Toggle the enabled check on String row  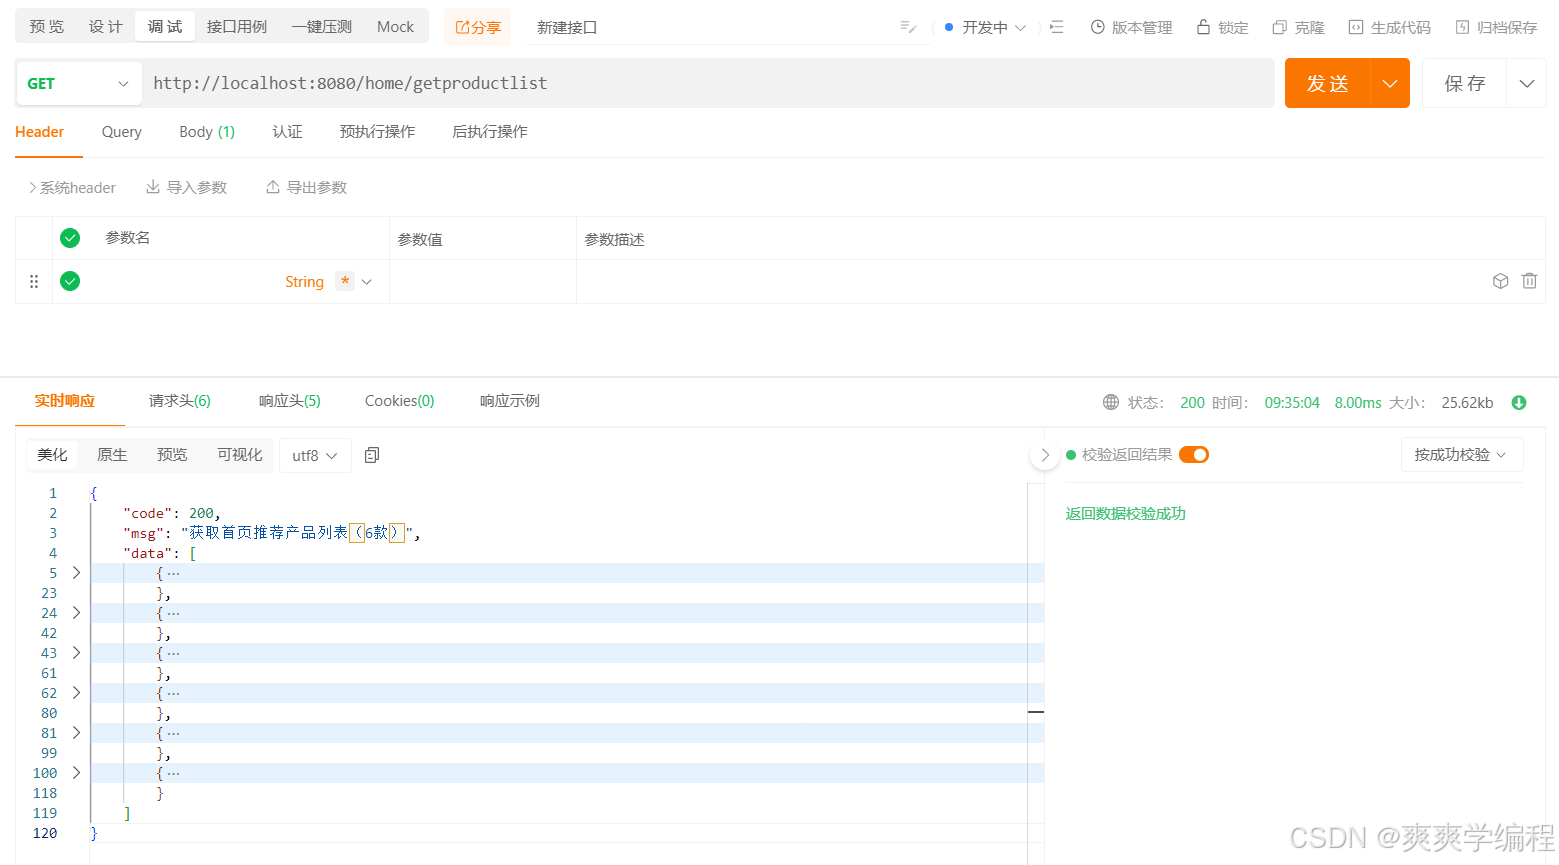pos(70,281)
